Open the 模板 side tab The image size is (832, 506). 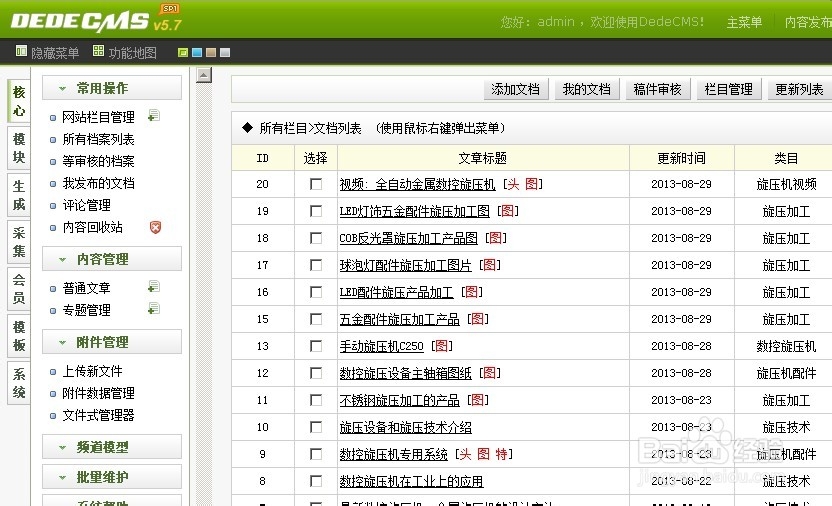[x=19, y=336]
